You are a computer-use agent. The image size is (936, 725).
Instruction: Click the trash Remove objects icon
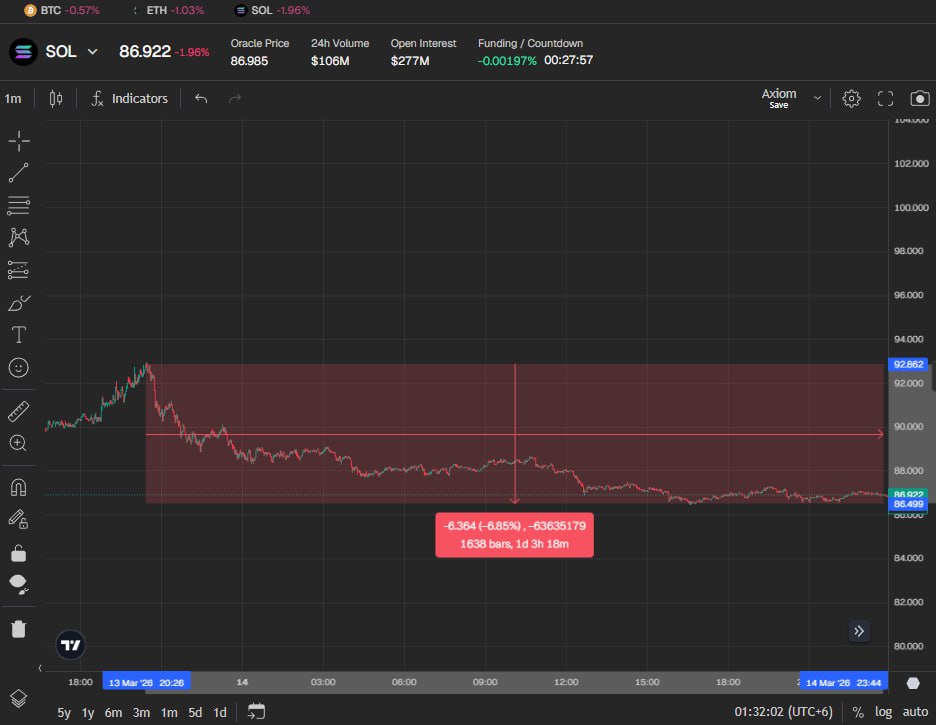pyautogui.click(x=19, y=629)
